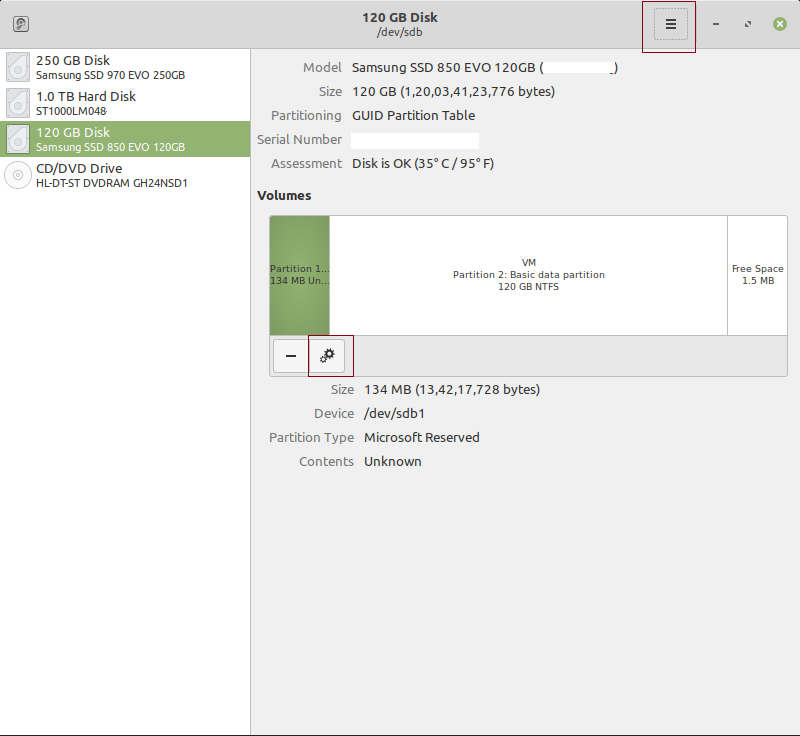Click the GUID Partition Table value
The width and height of the screenshot is (800, 736).
coord(413,116)
